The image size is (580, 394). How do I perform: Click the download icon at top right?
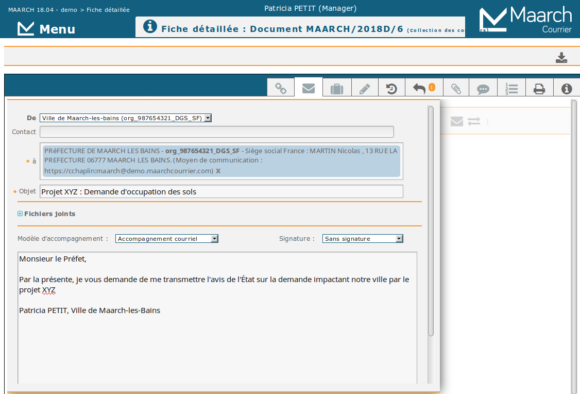(562, 58)
